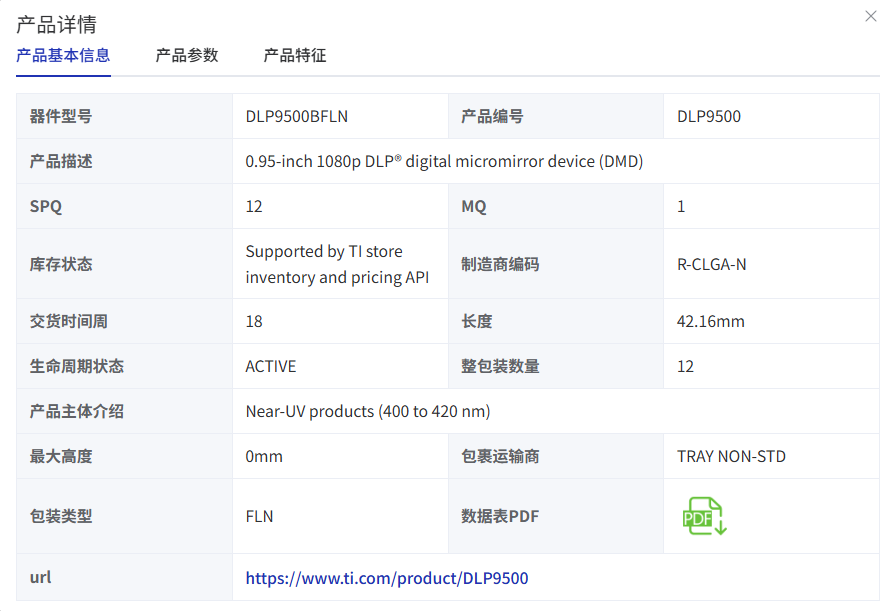Close the product details dialog
The image size is (892, 611).
(x=870, y=16)
